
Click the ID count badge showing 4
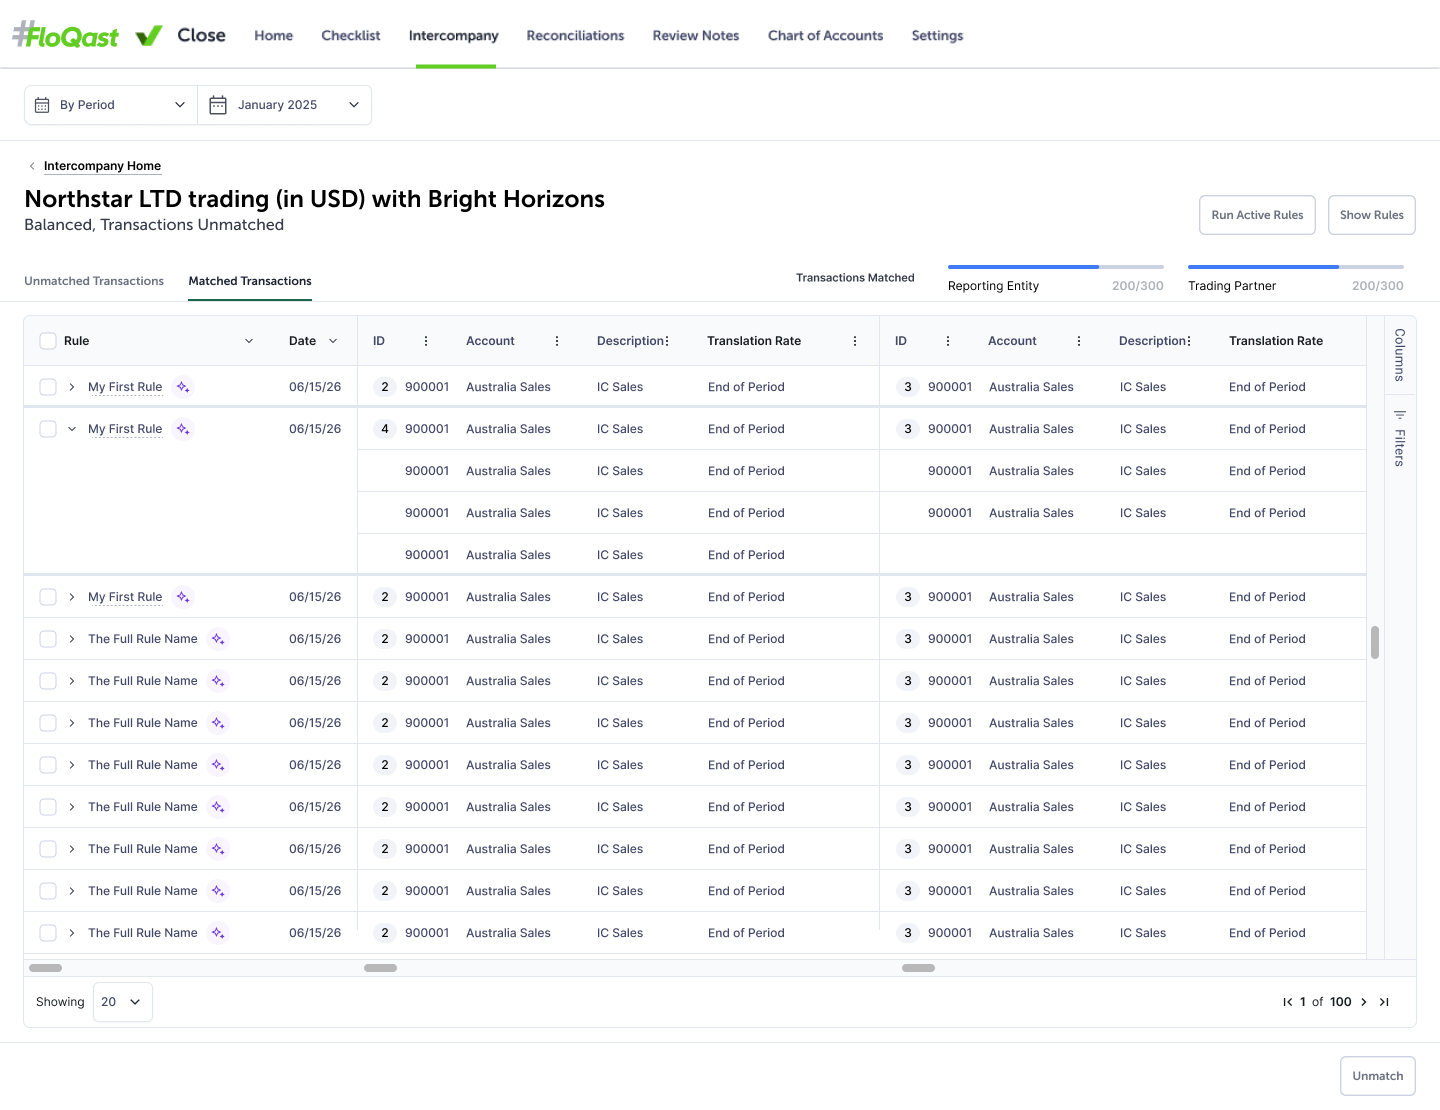pos(385,429)
